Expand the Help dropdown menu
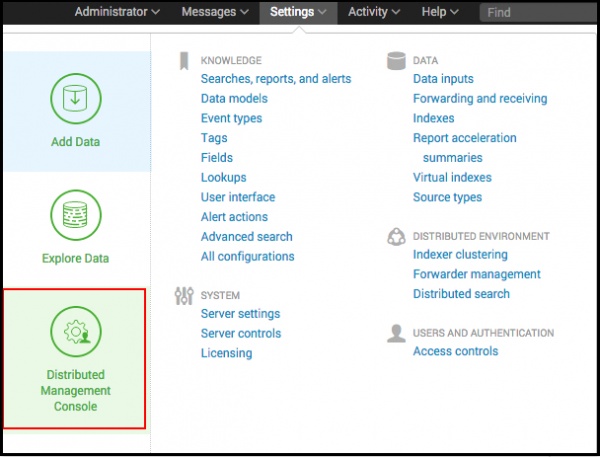 click(440, 12)
